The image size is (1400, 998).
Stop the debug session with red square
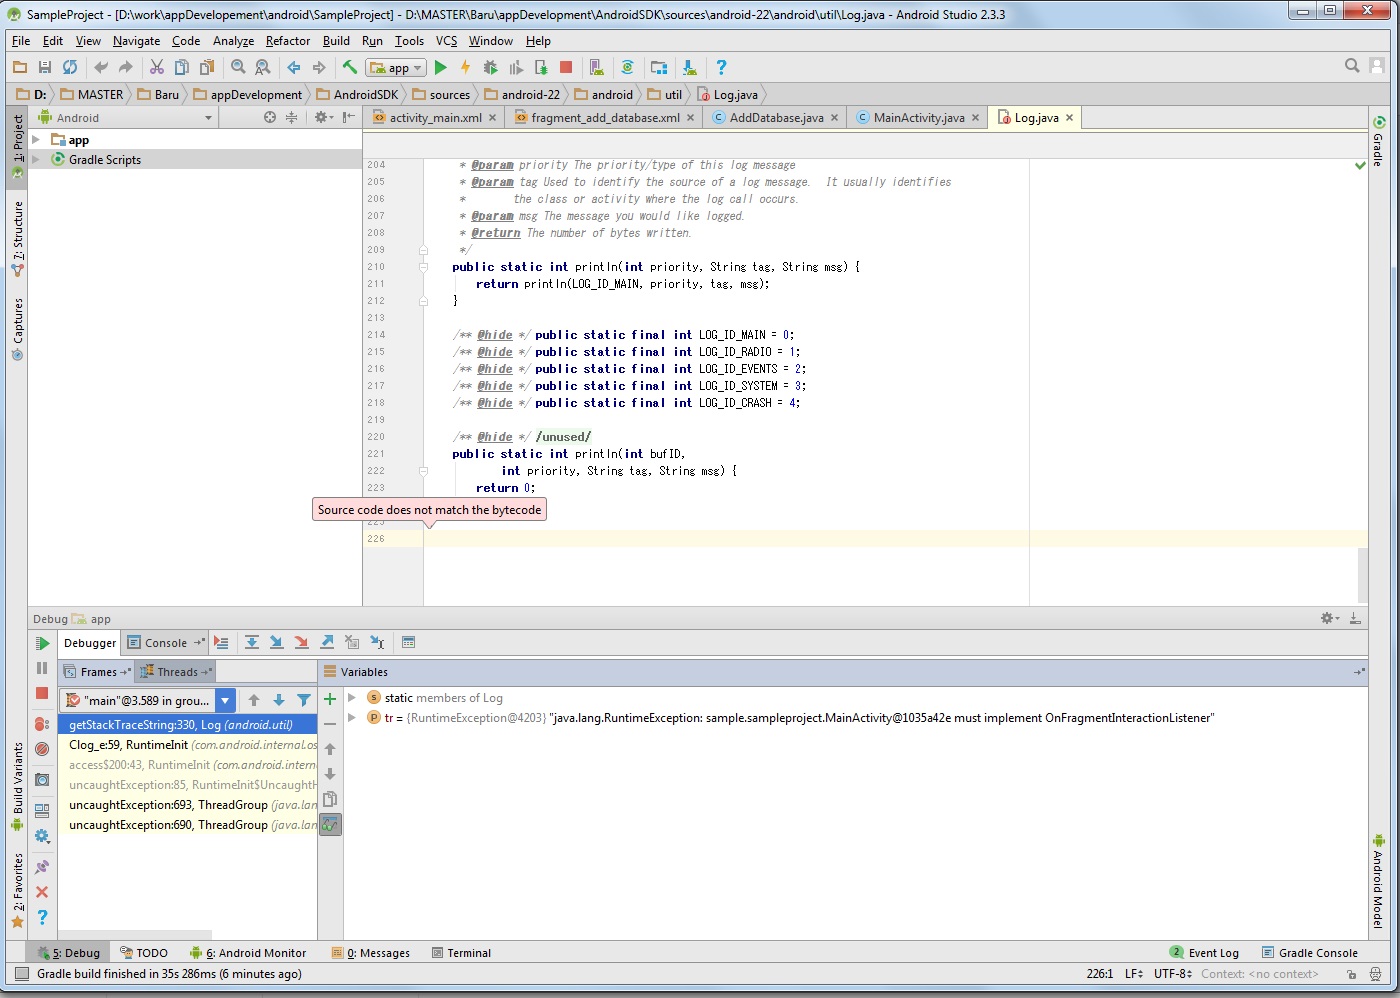42,693
